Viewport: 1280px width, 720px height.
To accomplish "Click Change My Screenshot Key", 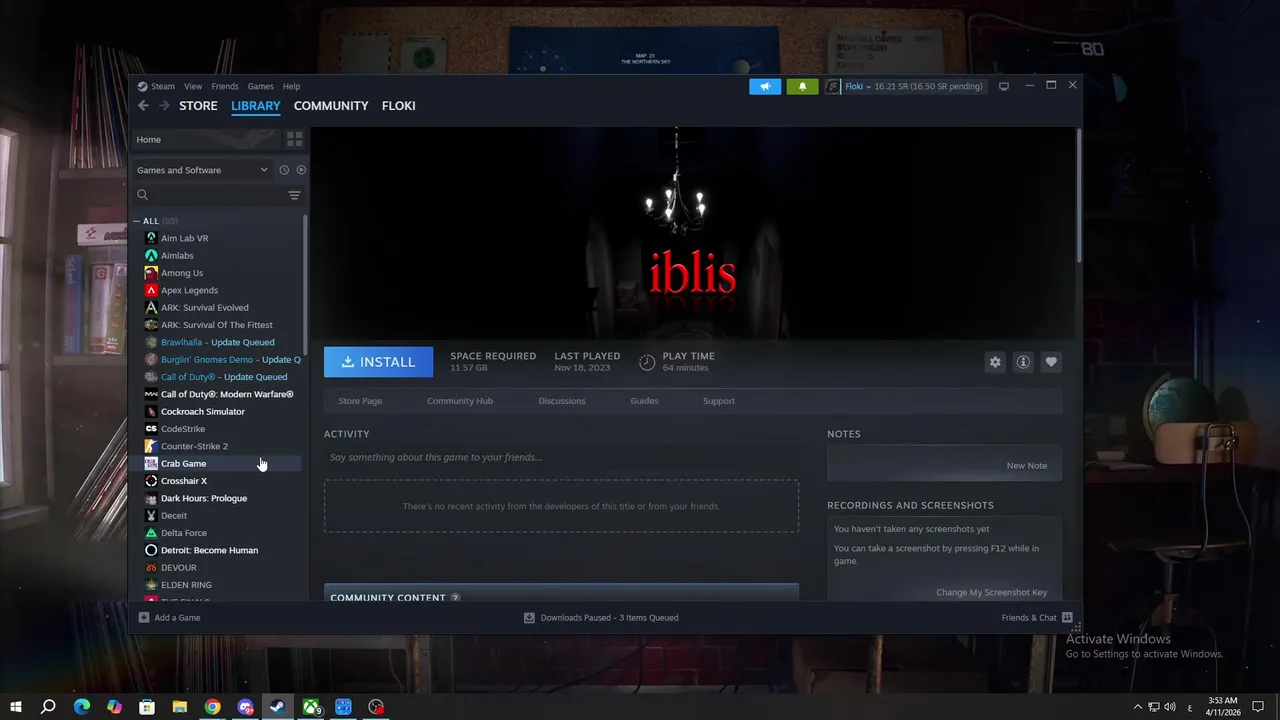I will coord(991,592).
